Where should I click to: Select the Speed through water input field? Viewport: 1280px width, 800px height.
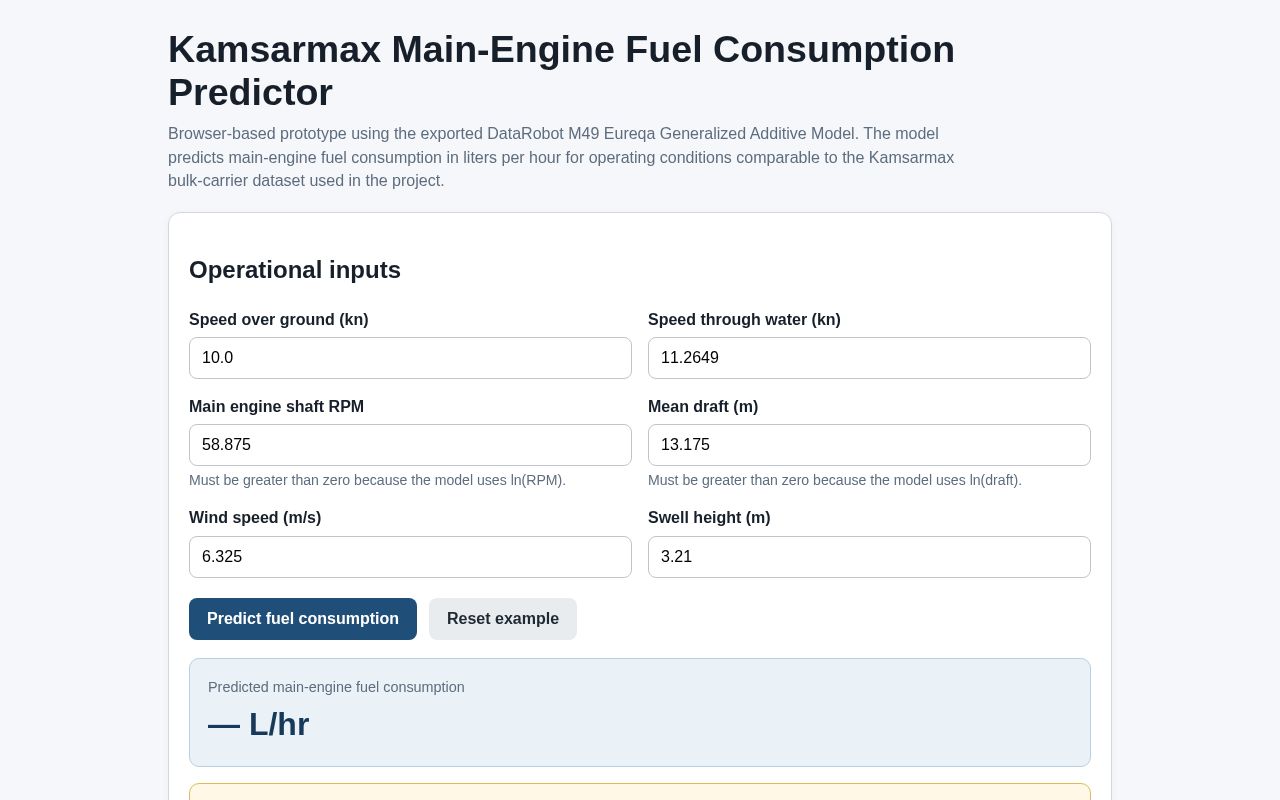click(869, 358)
